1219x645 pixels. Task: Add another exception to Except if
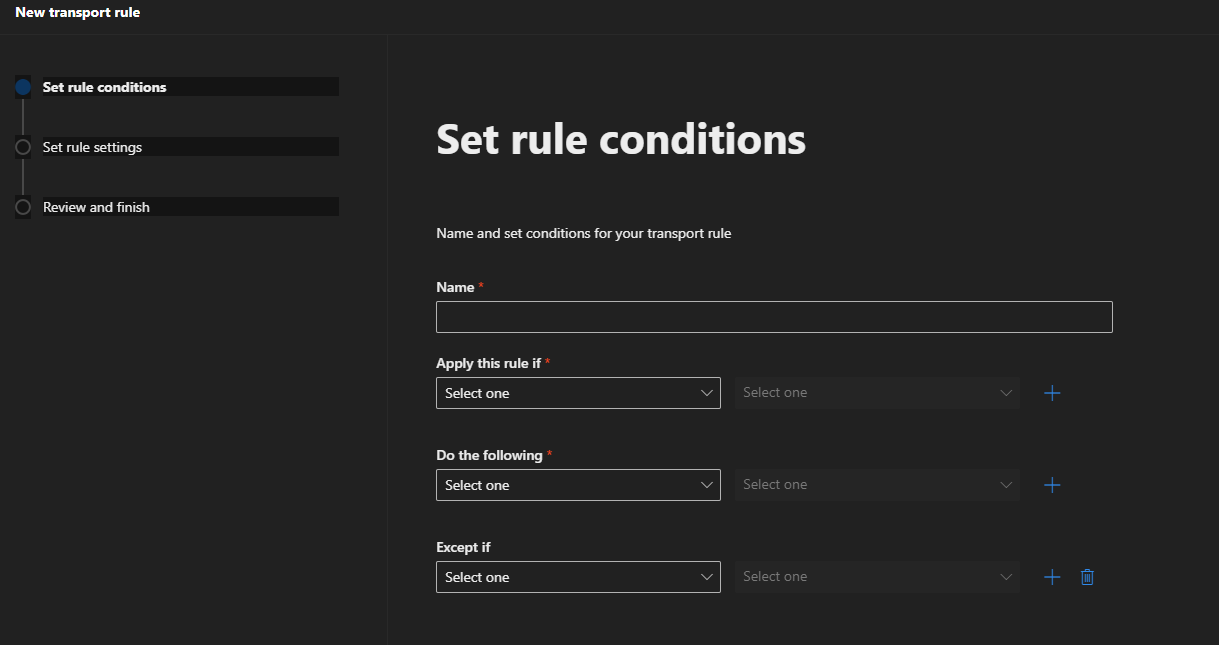(1052, 577)
